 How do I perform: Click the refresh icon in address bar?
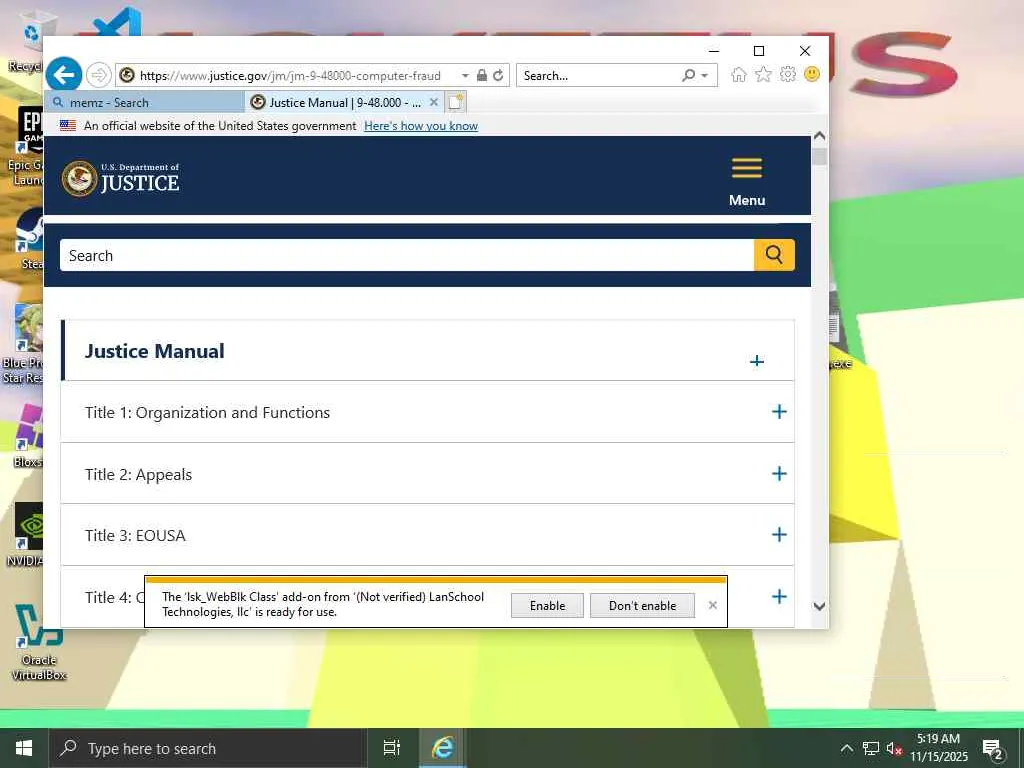point(498,75)
